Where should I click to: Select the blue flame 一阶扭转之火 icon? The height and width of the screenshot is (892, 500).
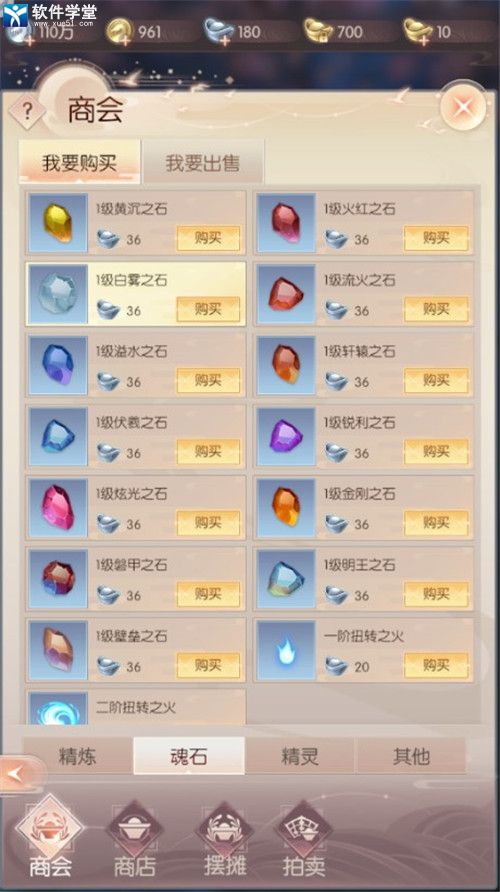point(286,650)
